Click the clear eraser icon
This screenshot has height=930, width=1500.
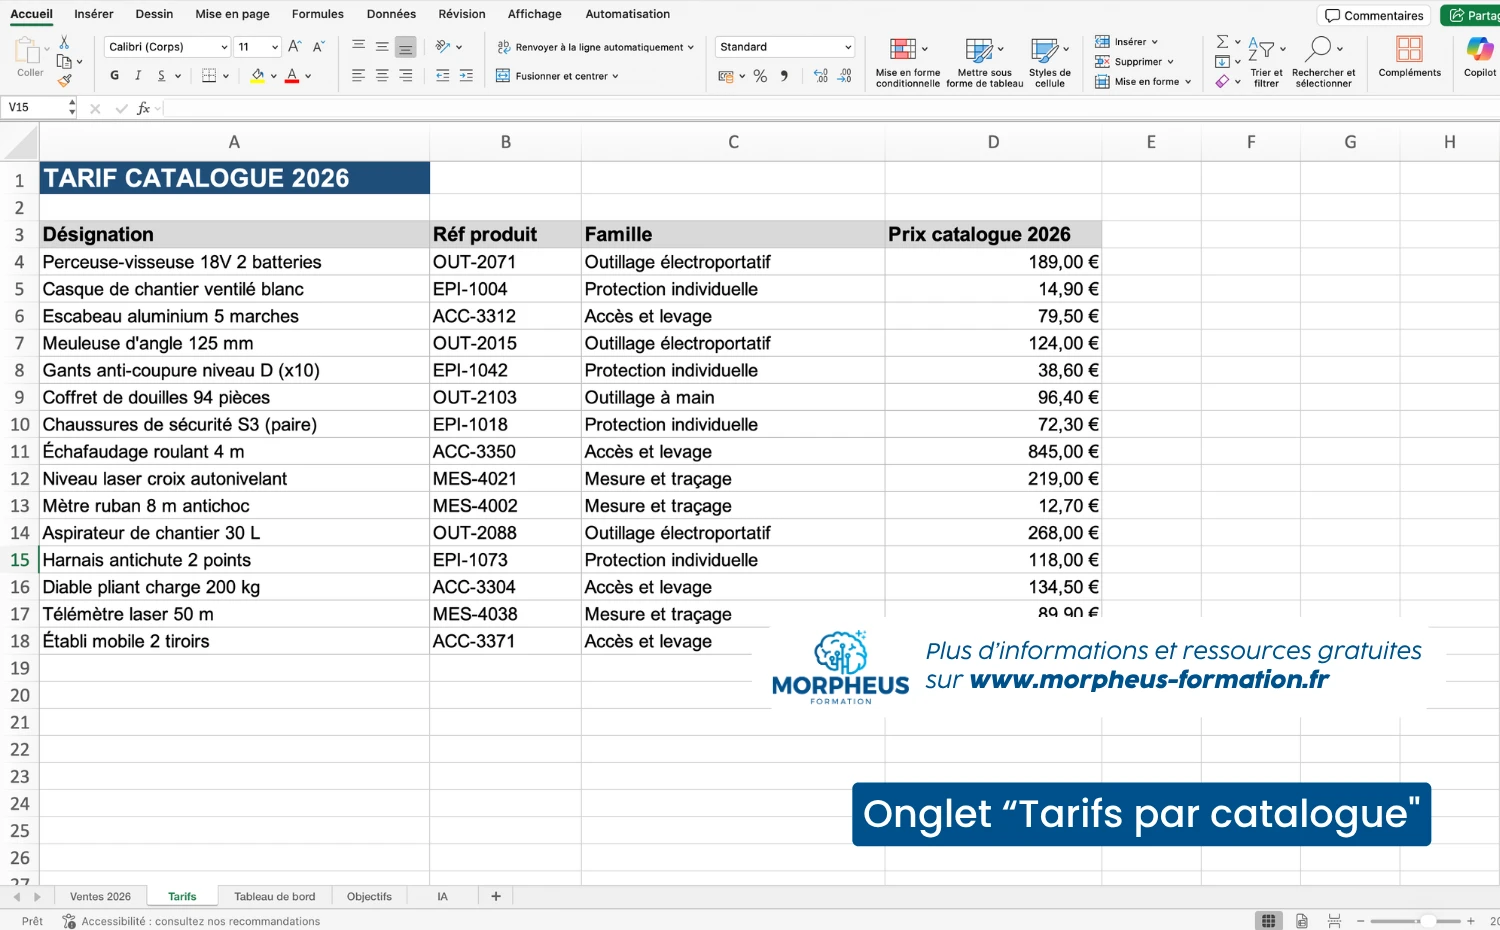click(1222, 82)
